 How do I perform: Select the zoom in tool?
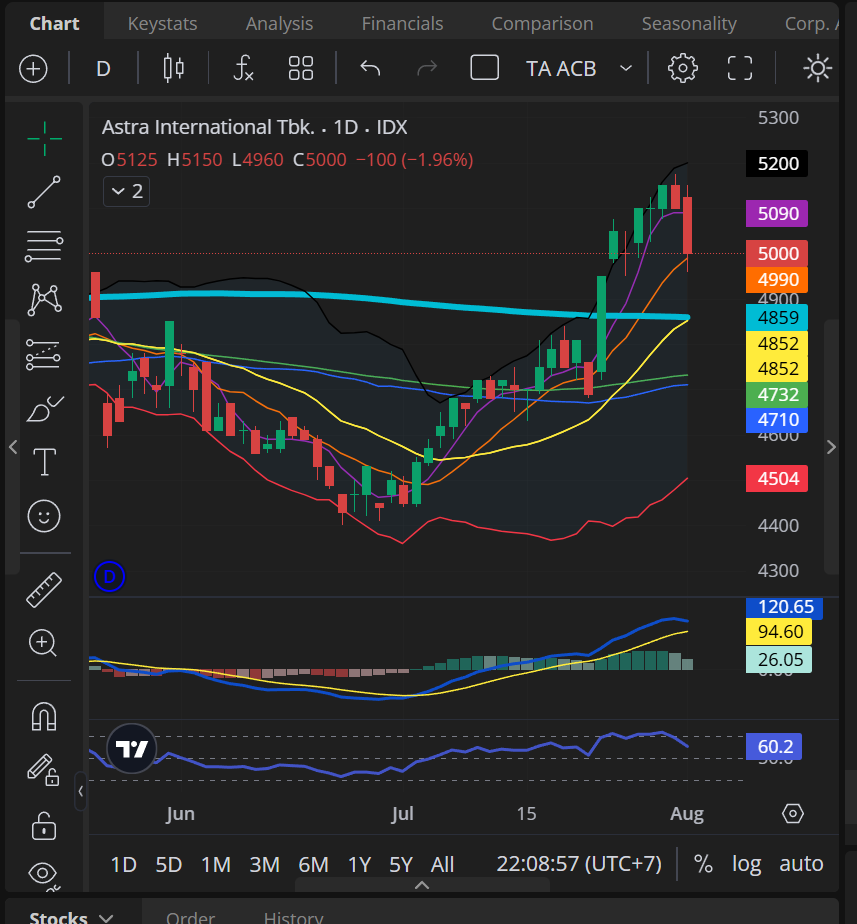click(x=43, y=643)
